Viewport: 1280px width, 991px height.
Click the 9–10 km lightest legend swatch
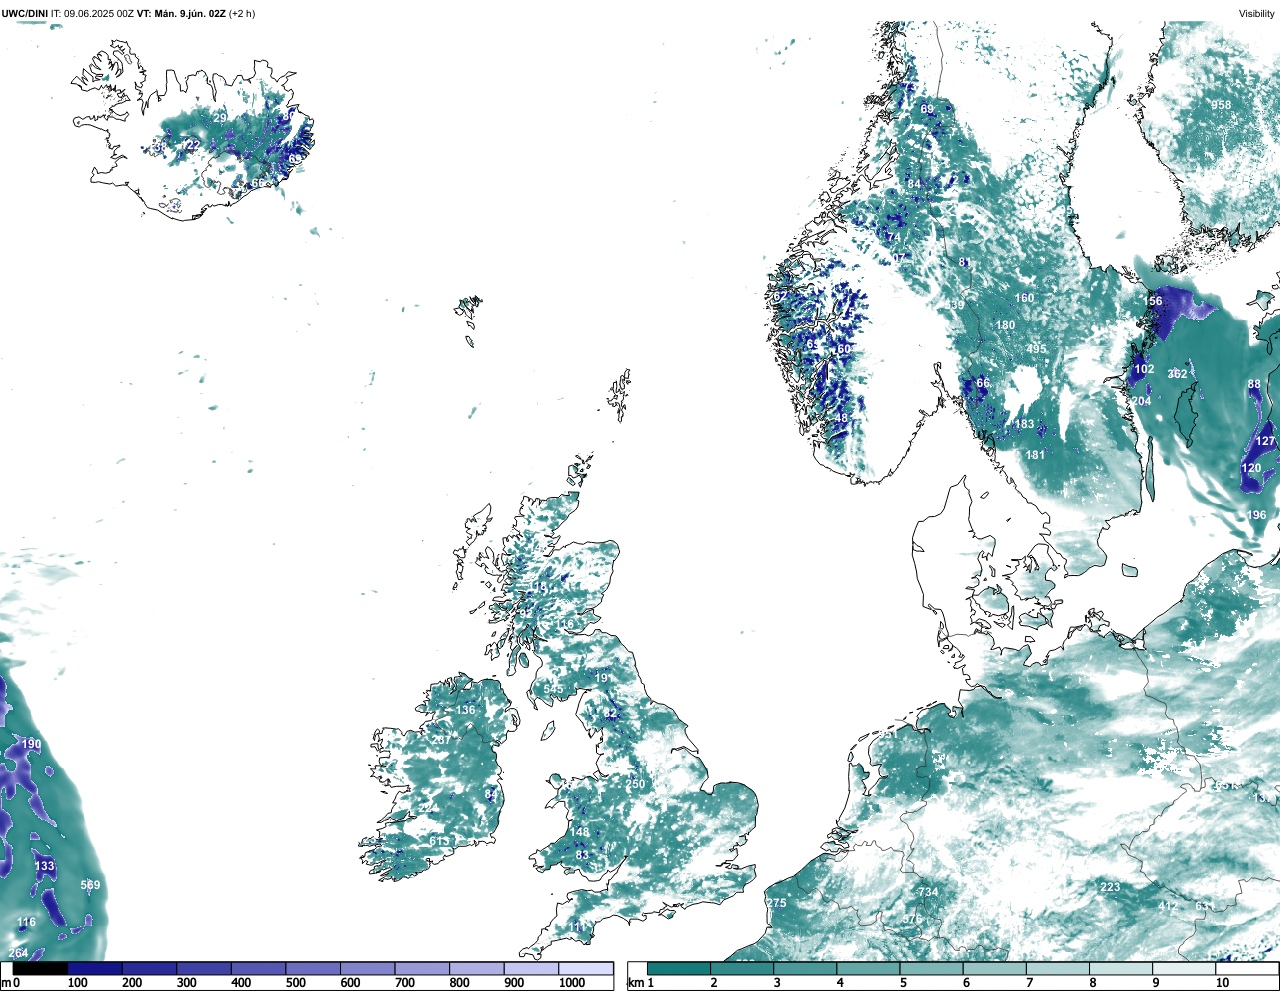coord(1185,968)
